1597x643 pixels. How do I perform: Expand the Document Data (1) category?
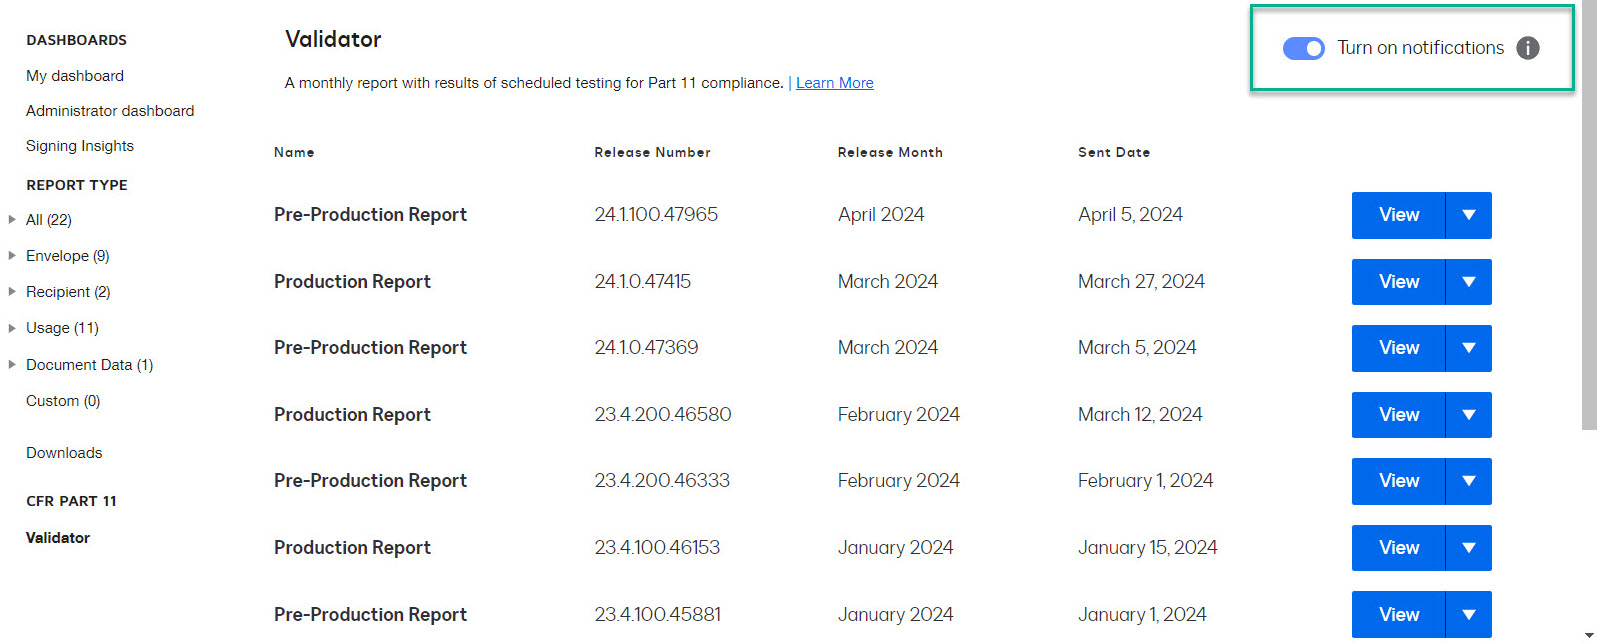(12, 365)
